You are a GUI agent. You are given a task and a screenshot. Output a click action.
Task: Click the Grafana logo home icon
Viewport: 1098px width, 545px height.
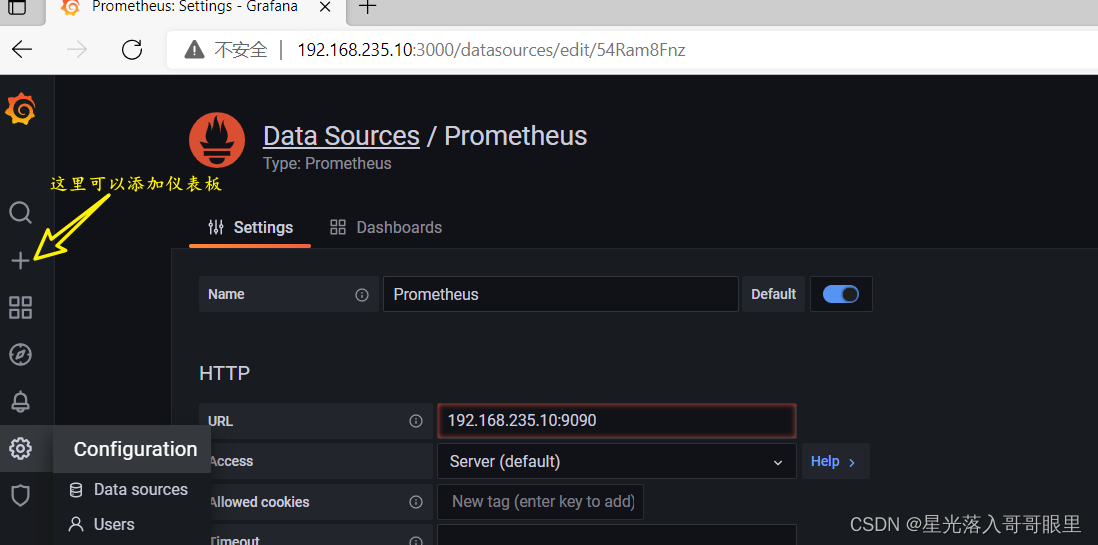coord(20,109)
